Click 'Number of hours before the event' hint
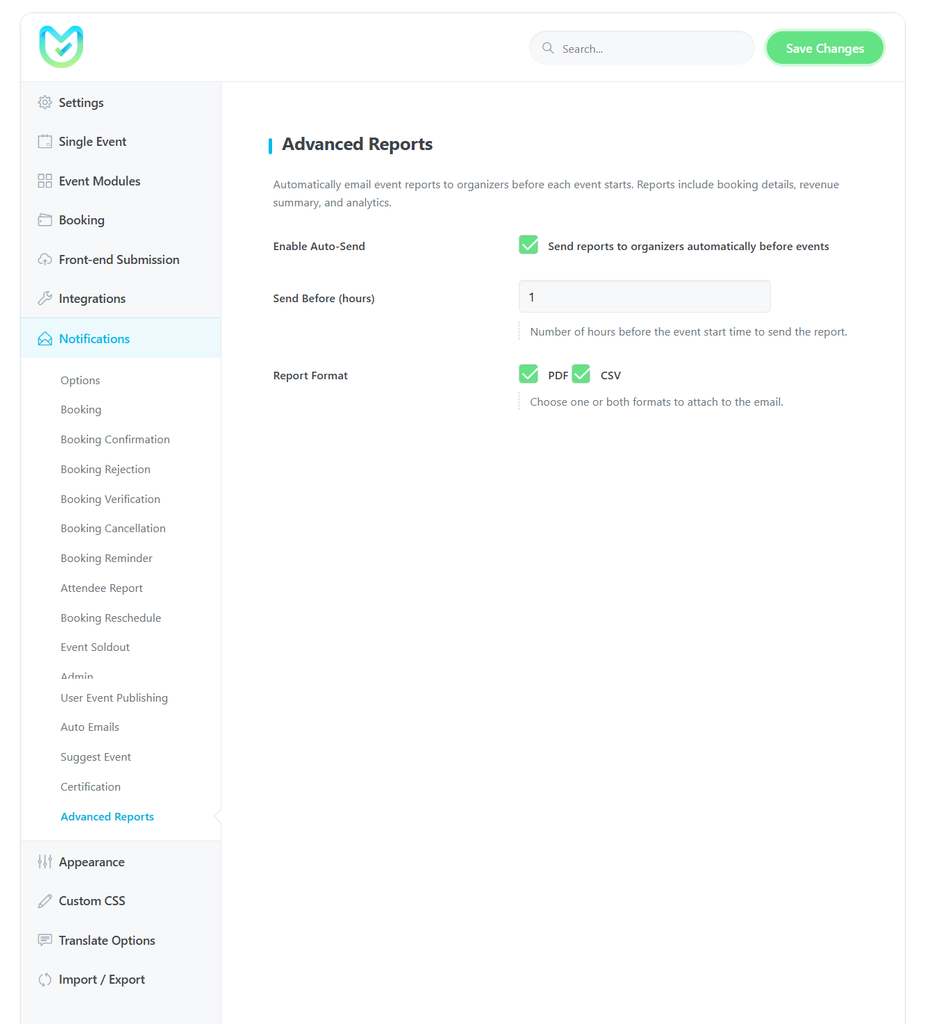This screenshot has width=927, height=1024. [x=688, y=332]
